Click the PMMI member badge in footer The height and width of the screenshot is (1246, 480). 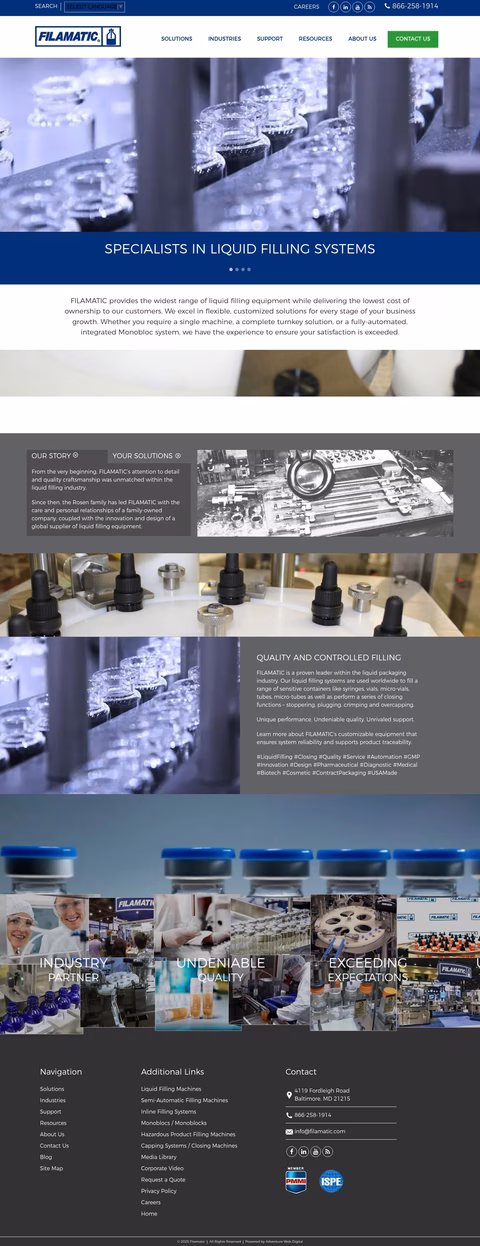(x=296, y=1180)
